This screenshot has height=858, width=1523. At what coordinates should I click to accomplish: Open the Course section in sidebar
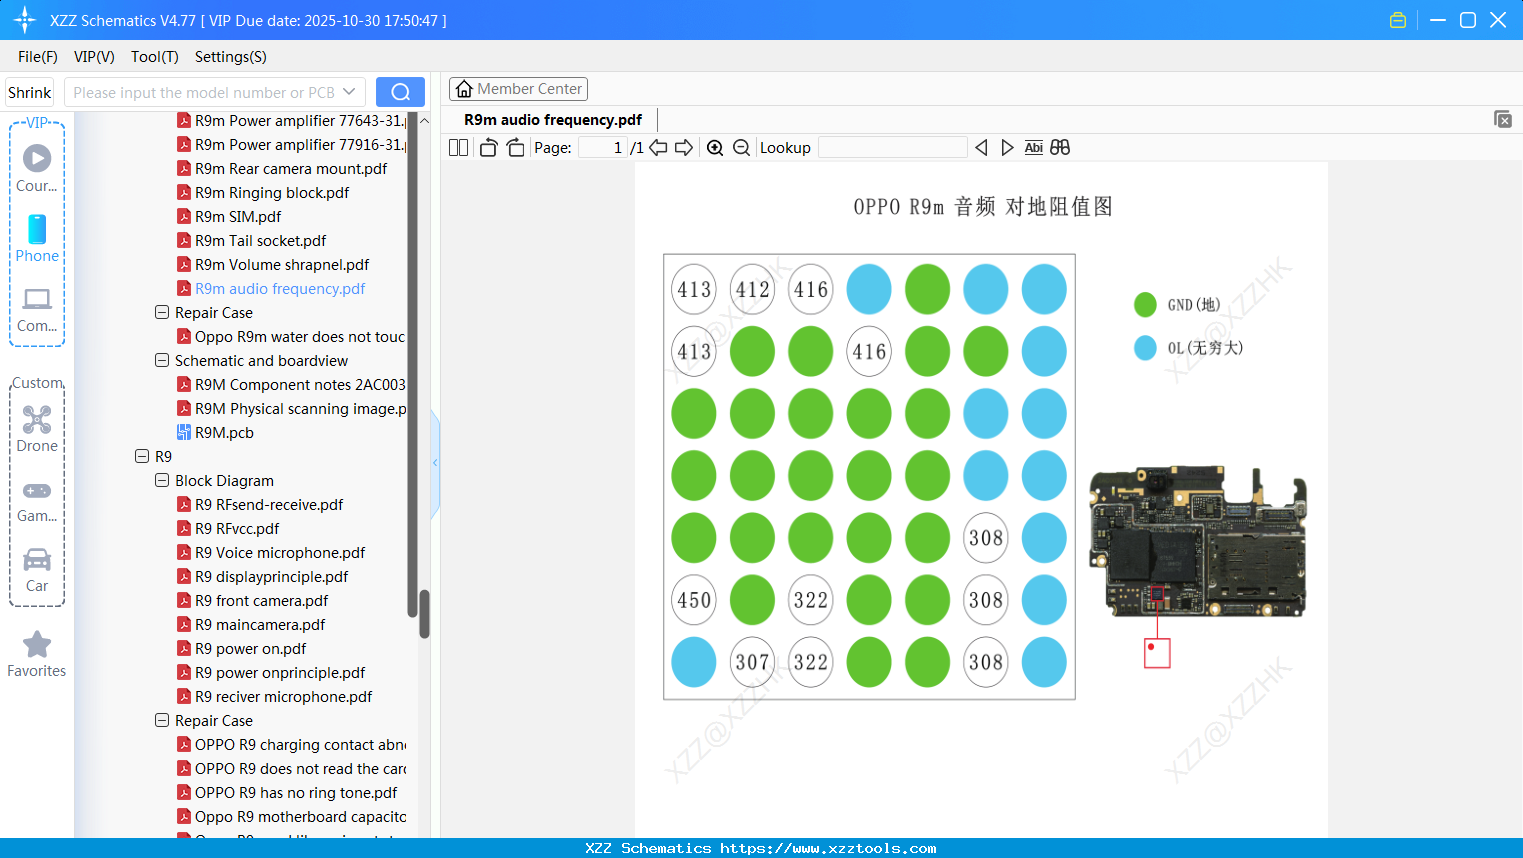[x=37, y=168]
